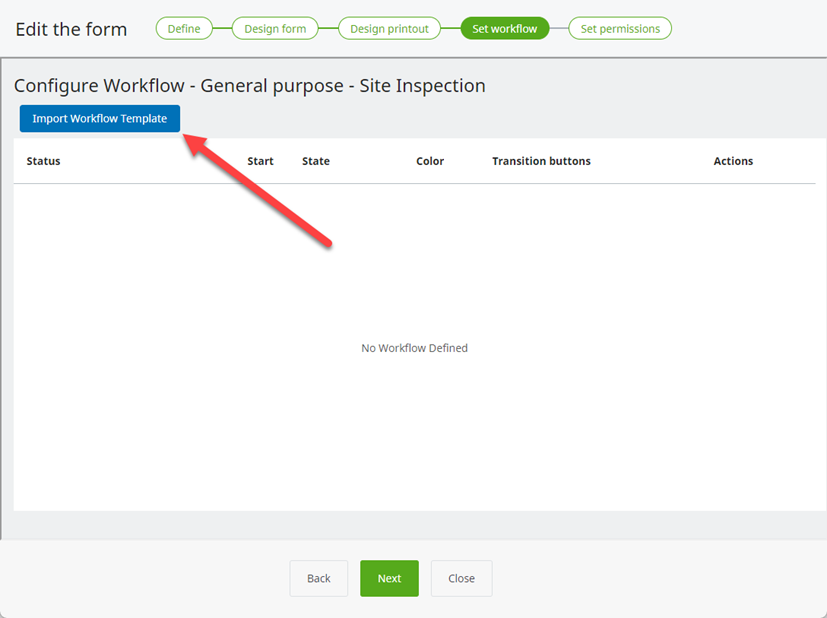This screenshot has height=618, width=827.
Task: Click the Transition buttons column header
Action: point(541,161)
